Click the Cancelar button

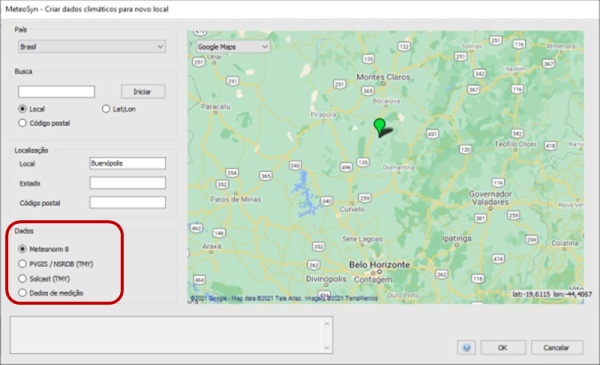[557, 347]
